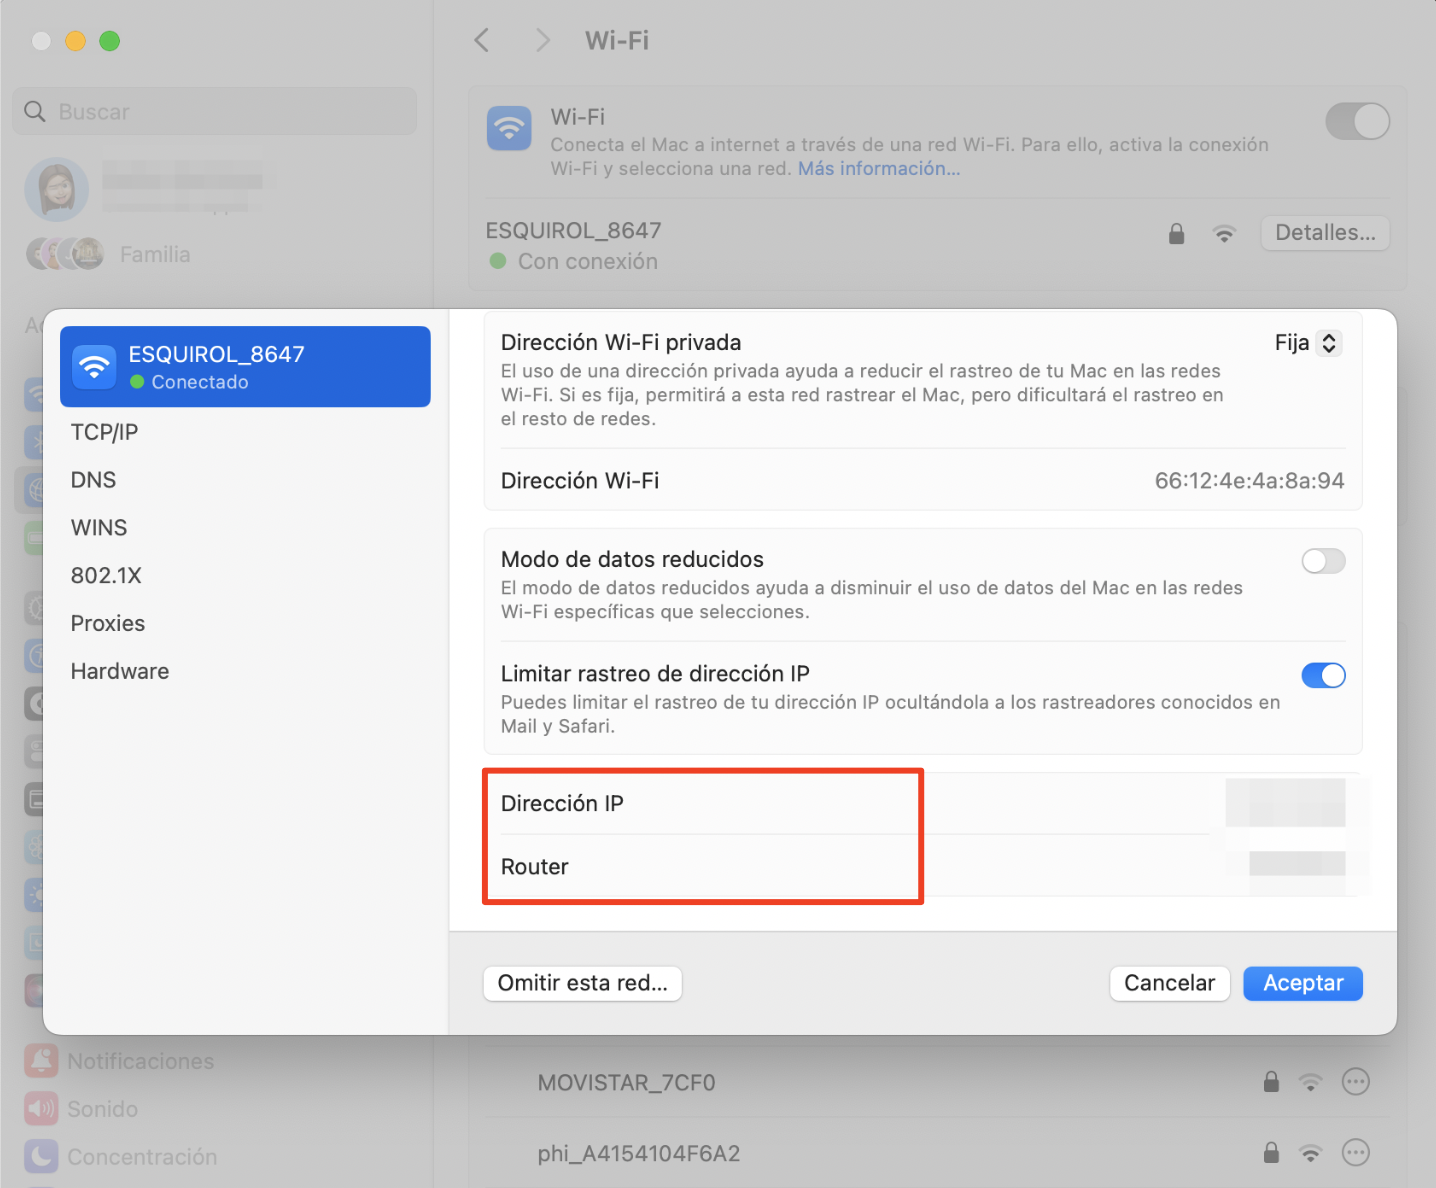
Task: Open the DNS settings section
Action: pos(93,479)
